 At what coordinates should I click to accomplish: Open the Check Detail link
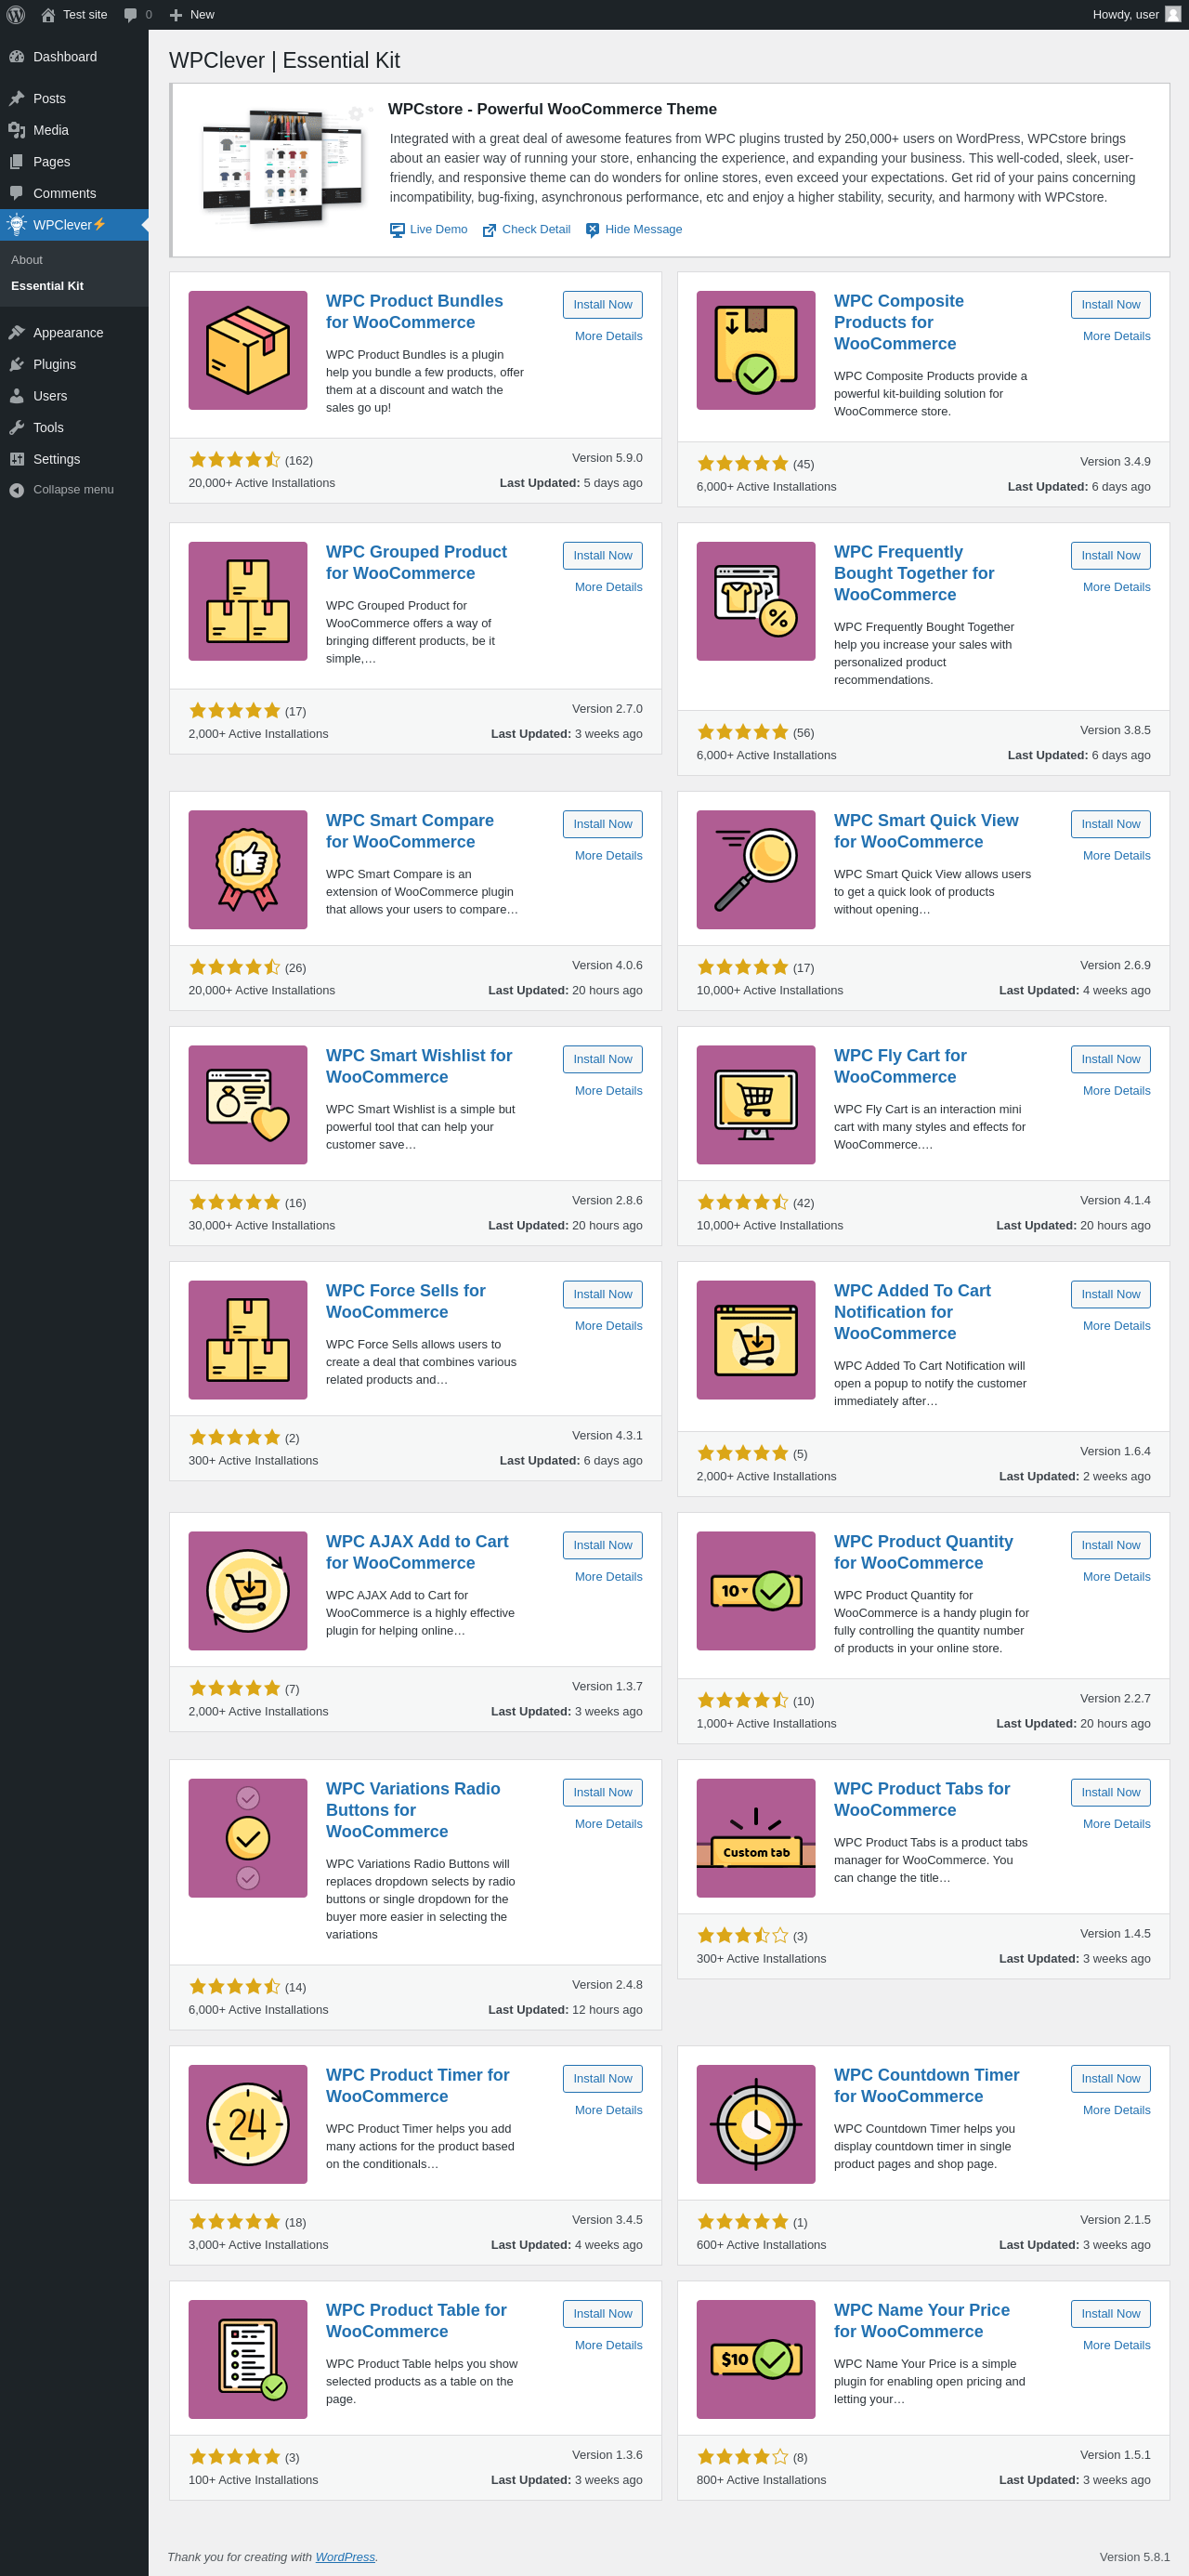527,229
